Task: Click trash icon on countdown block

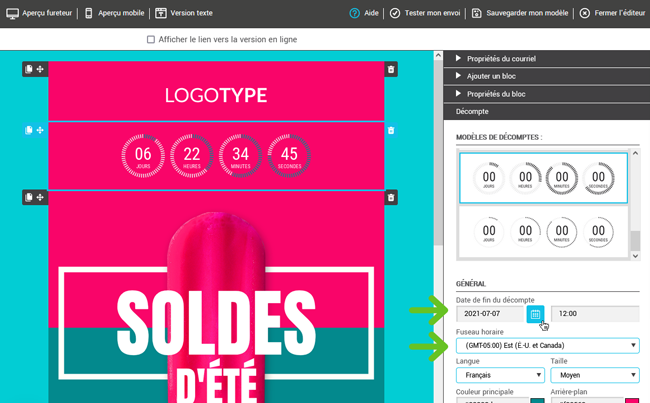Action: [391, 131]
